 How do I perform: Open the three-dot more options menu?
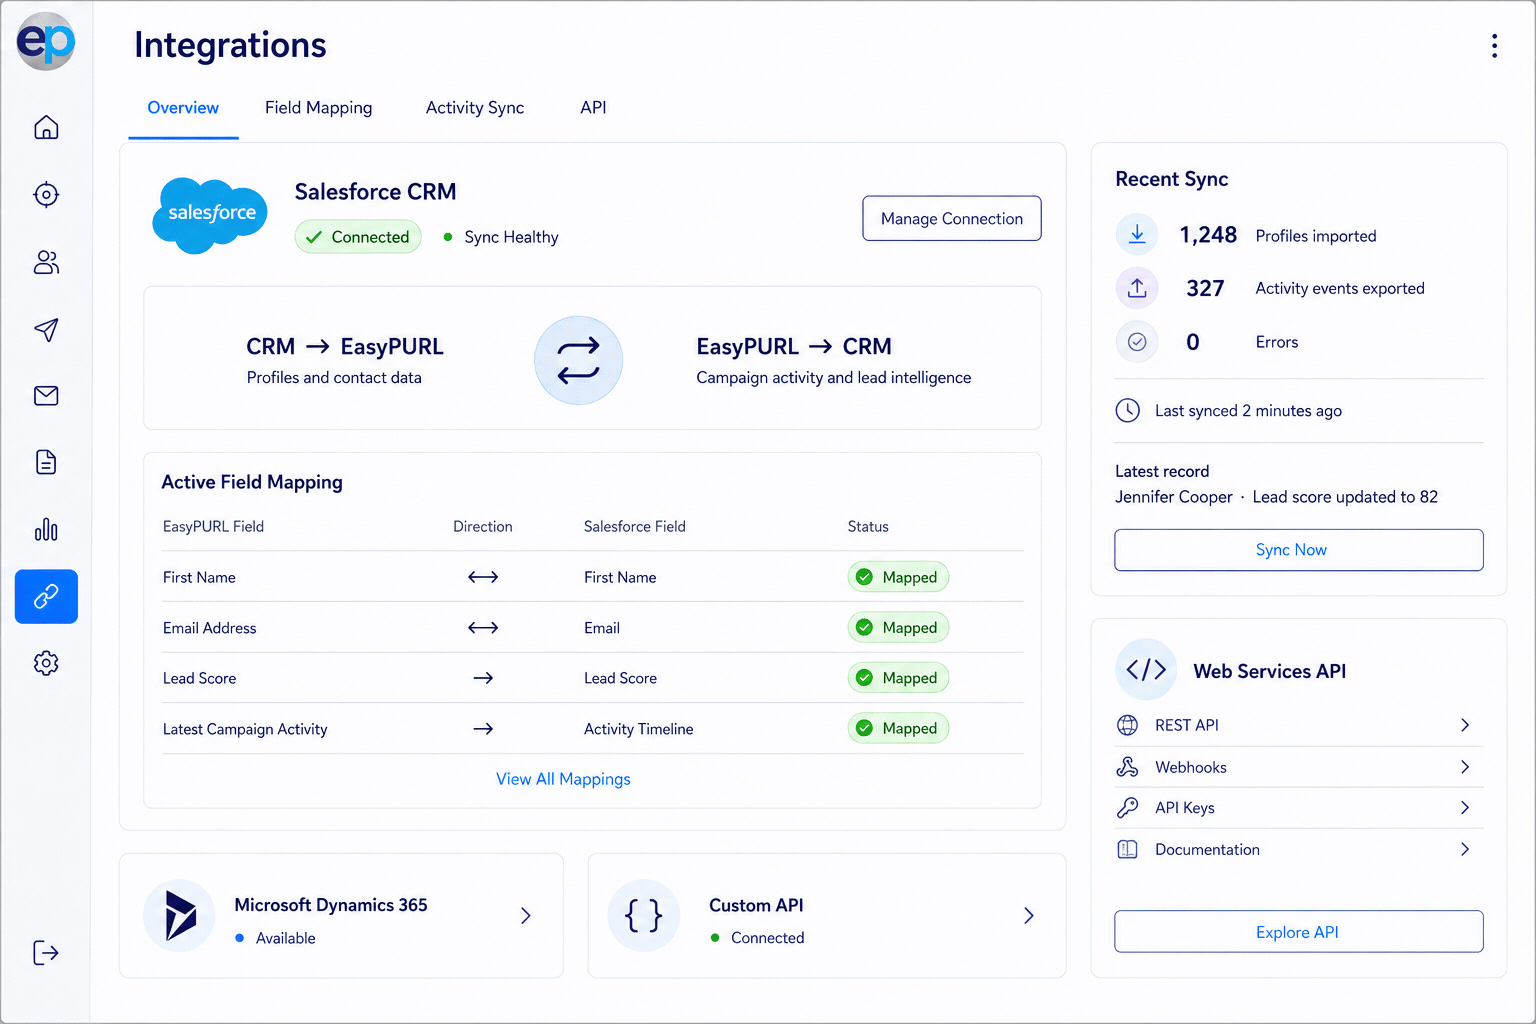1494,46
